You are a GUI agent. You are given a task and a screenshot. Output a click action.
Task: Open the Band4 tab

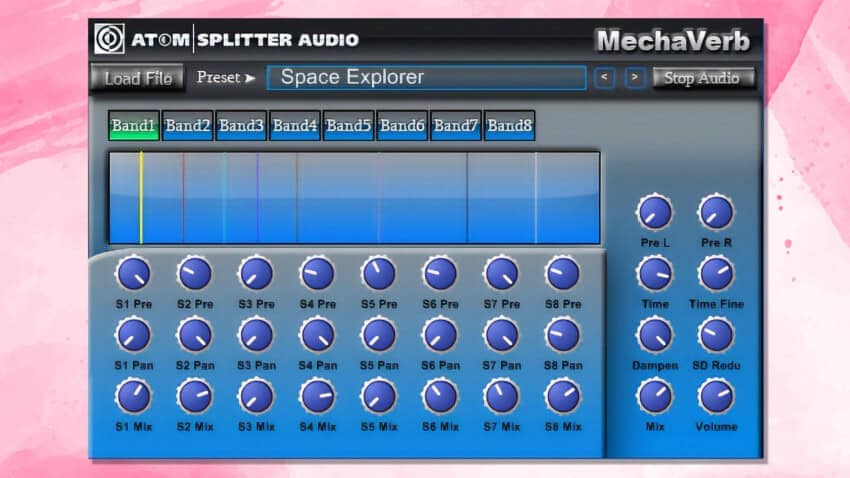pos(294,126)
